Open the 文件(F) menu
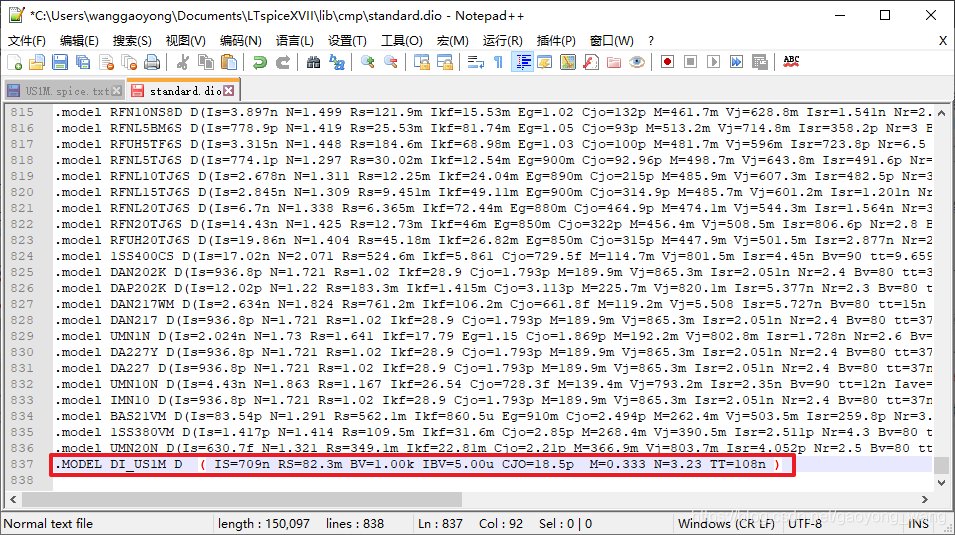 click(27, 41)
